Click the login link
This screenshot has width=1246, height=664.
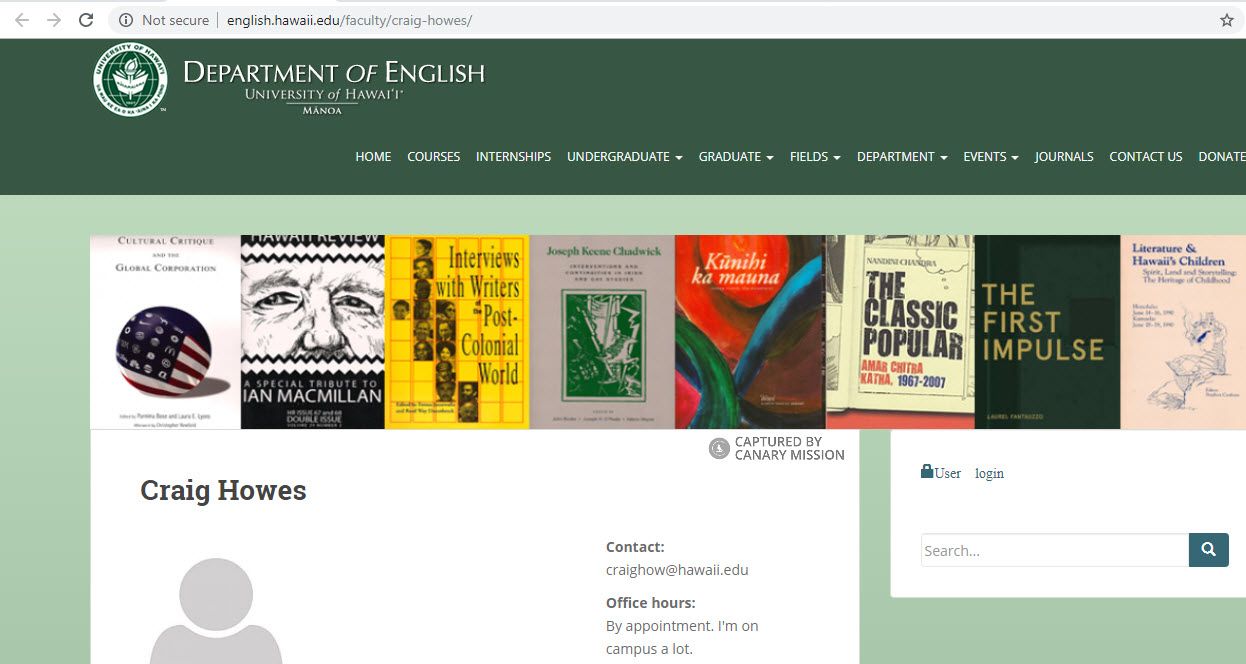coord(989,474)
